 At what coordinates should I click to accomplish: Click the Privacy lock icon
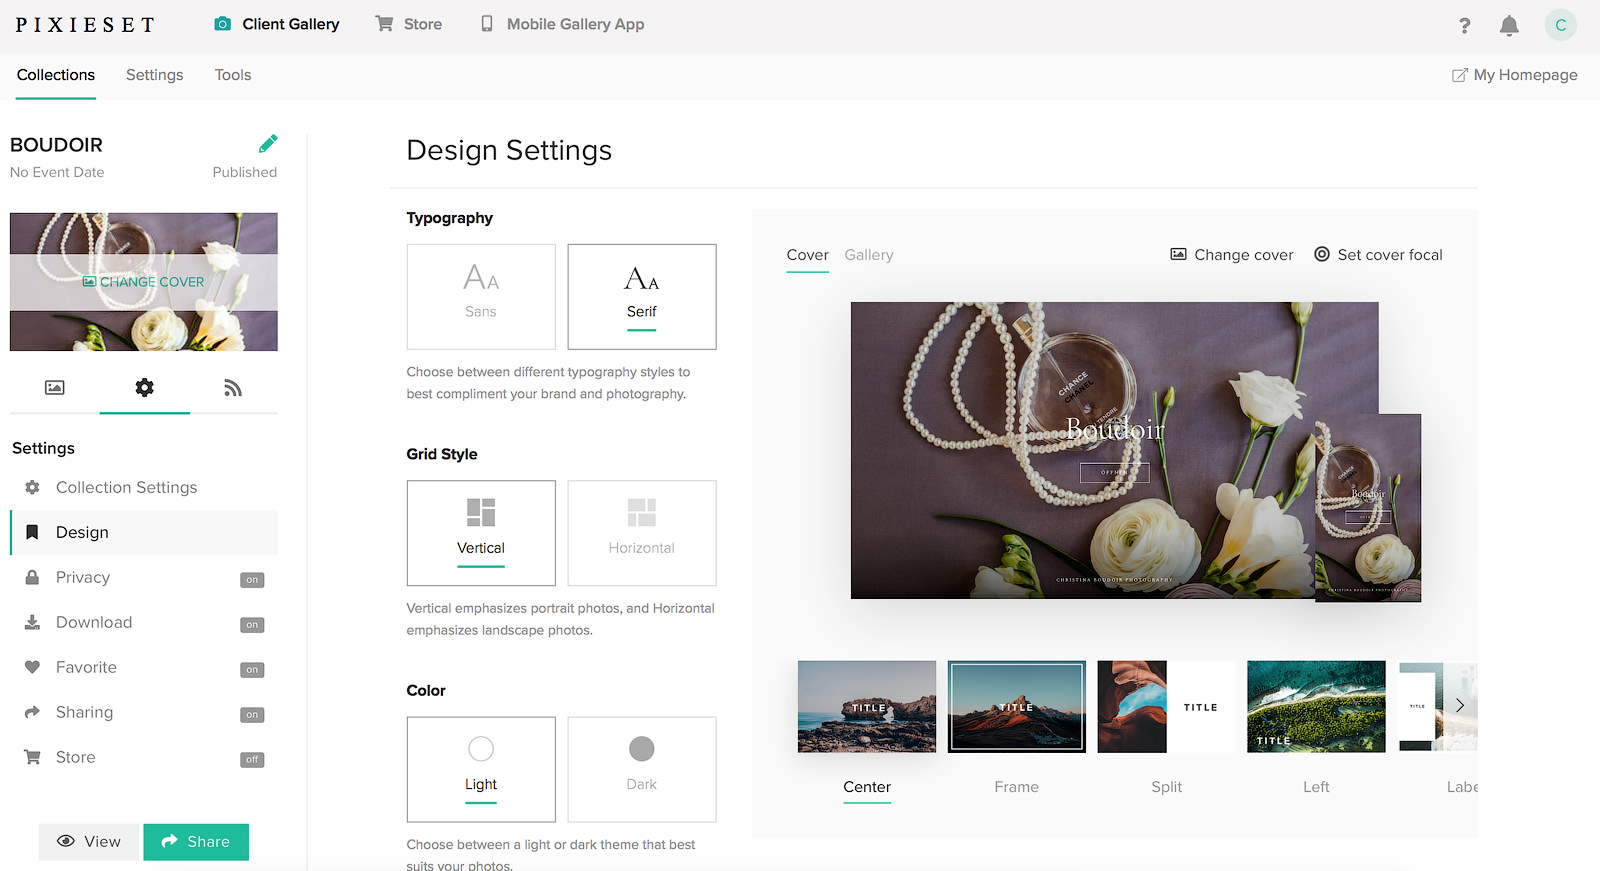32,577
